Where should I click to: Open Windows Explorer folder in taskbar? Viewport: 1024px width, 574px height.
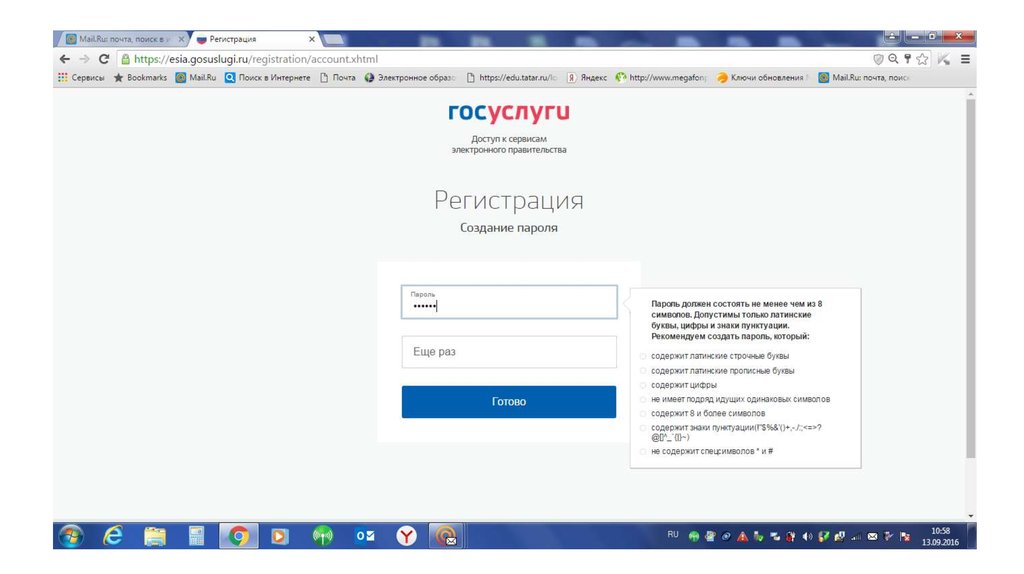click(x=155, y=536)
